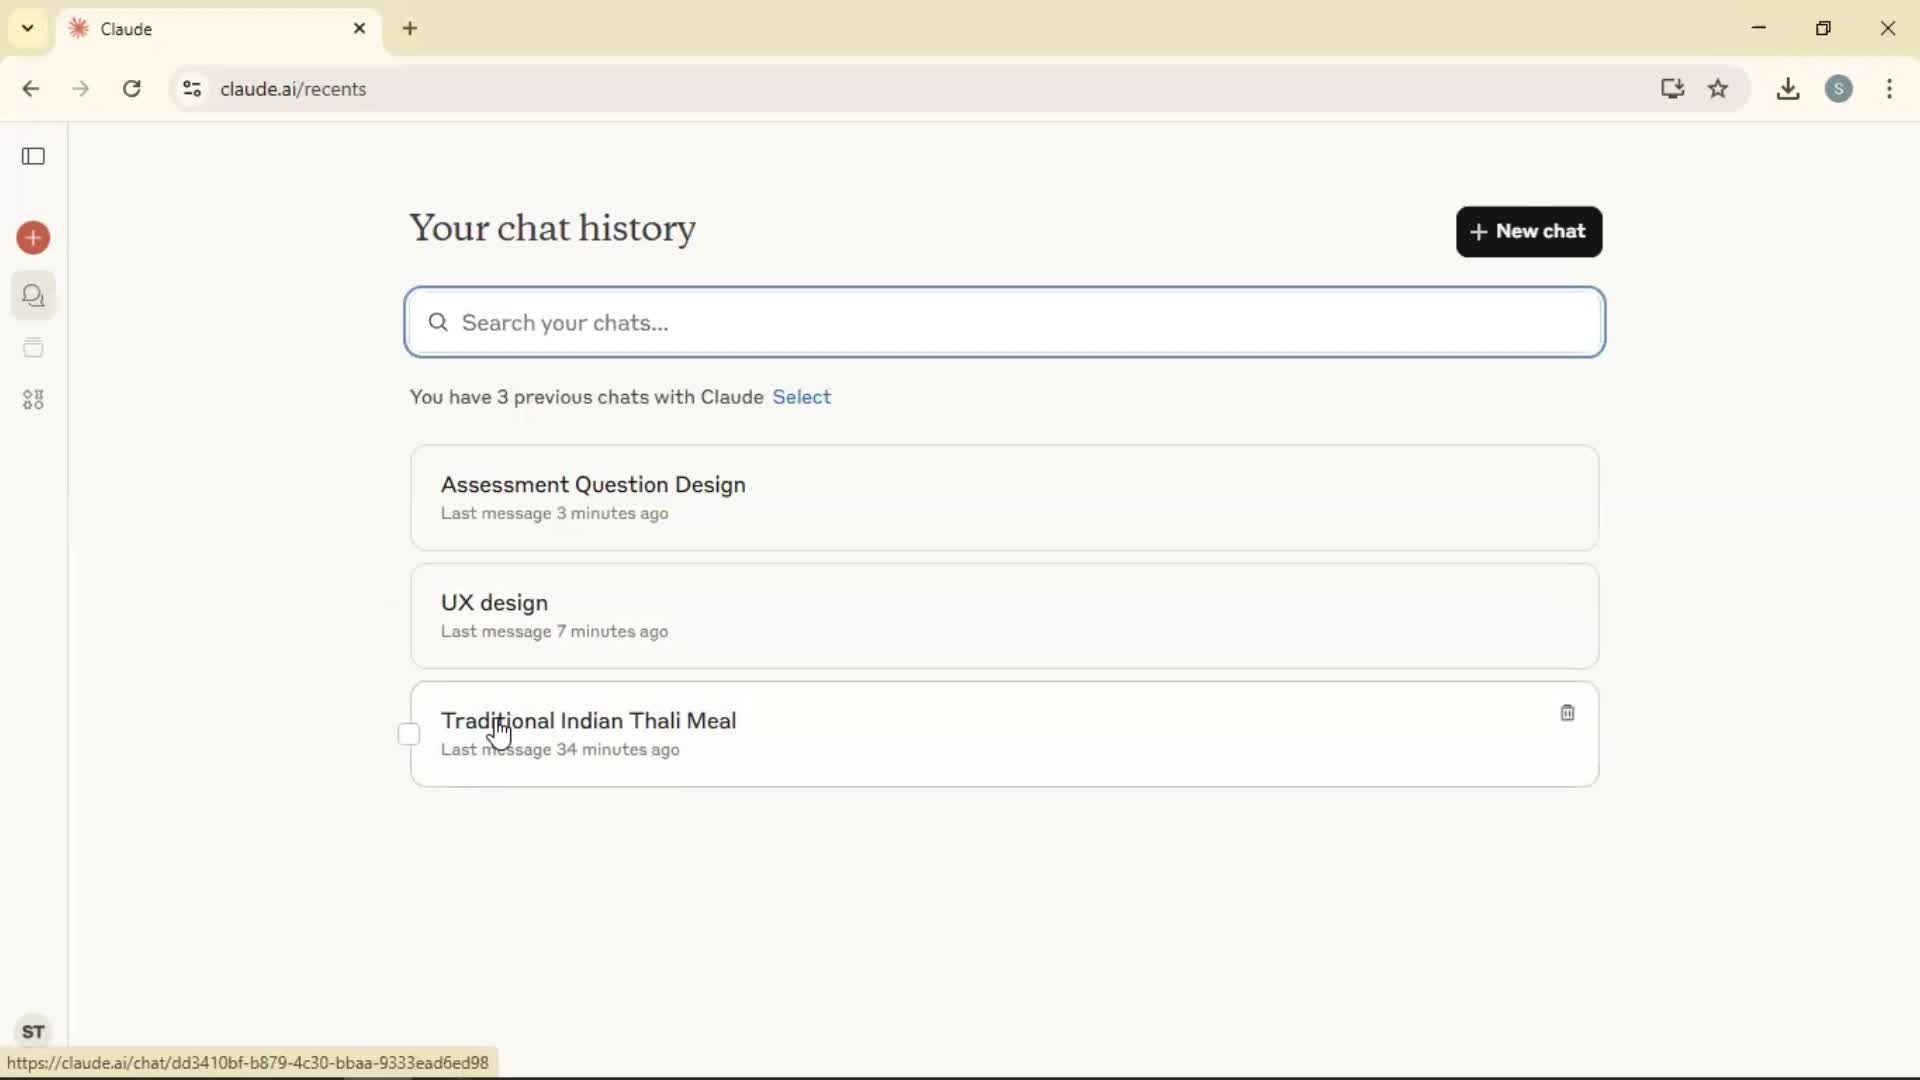Image resolution: width=1920 pixels, height=1080 pixels.
Task: Toggle the sidebar panel
Action: [x=33, y=156]
